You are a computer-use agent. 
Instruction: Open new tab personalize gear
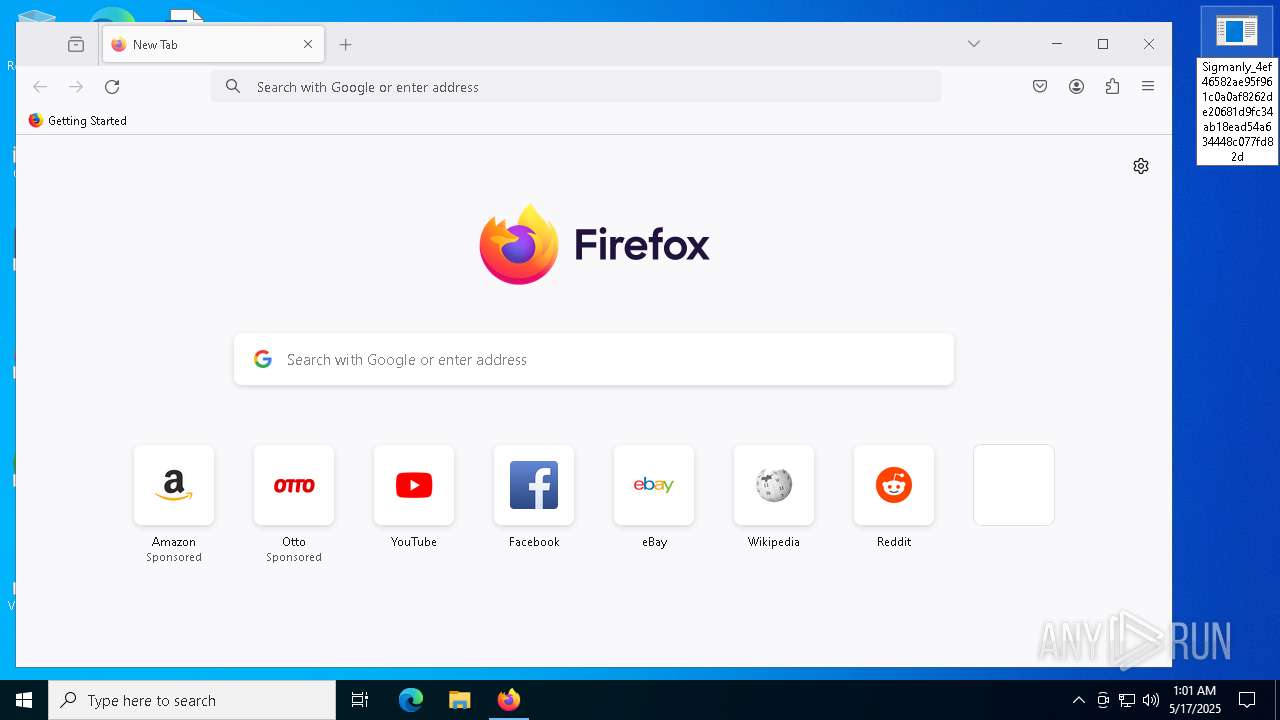[x=1141, y=166]
